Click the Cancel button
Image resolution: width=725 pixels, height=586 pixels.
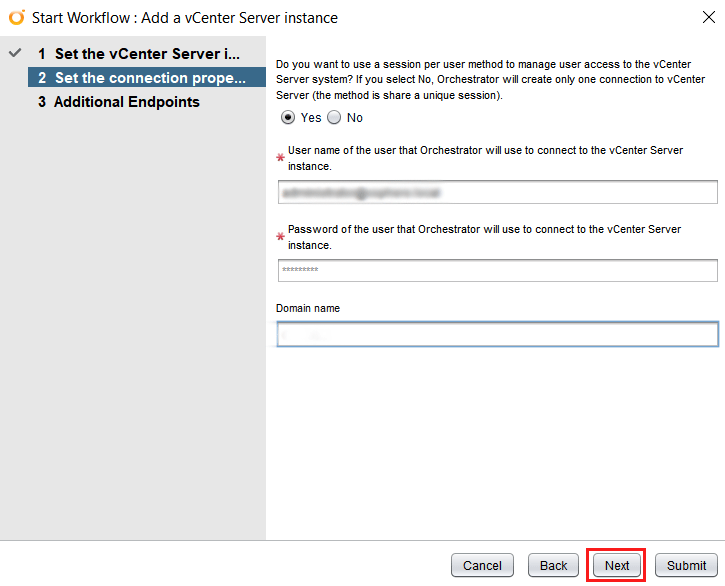point(482,565)
